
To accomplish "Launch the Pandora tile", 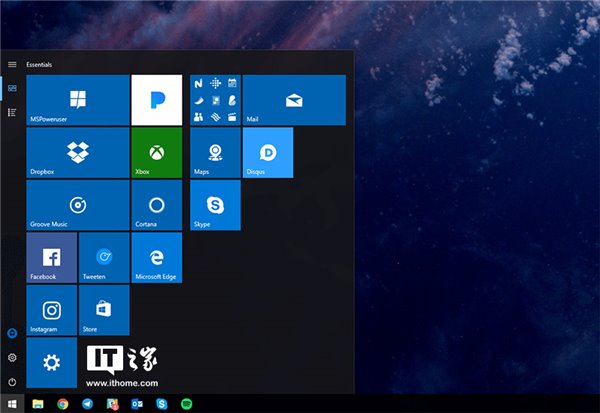I will pos(157,100).
